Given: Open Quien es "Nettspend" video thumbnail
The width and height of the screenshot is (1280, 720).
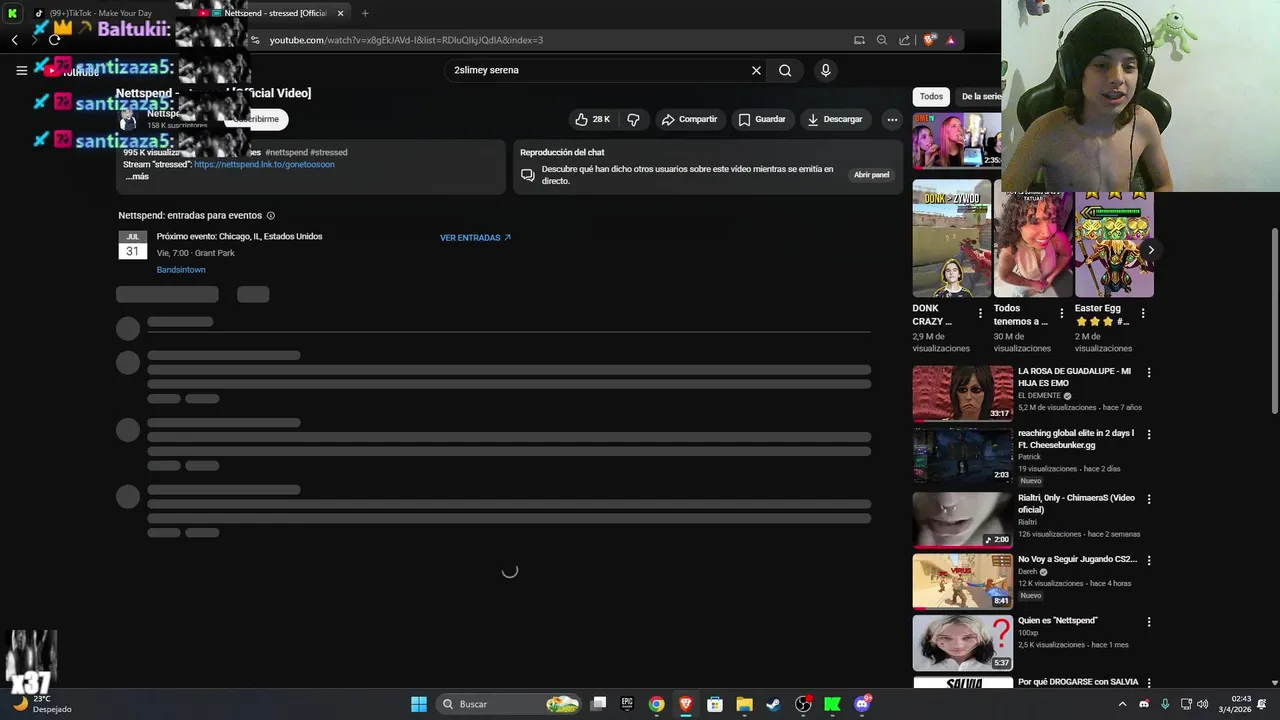Looking at the screenshot, I should [963, 643].
